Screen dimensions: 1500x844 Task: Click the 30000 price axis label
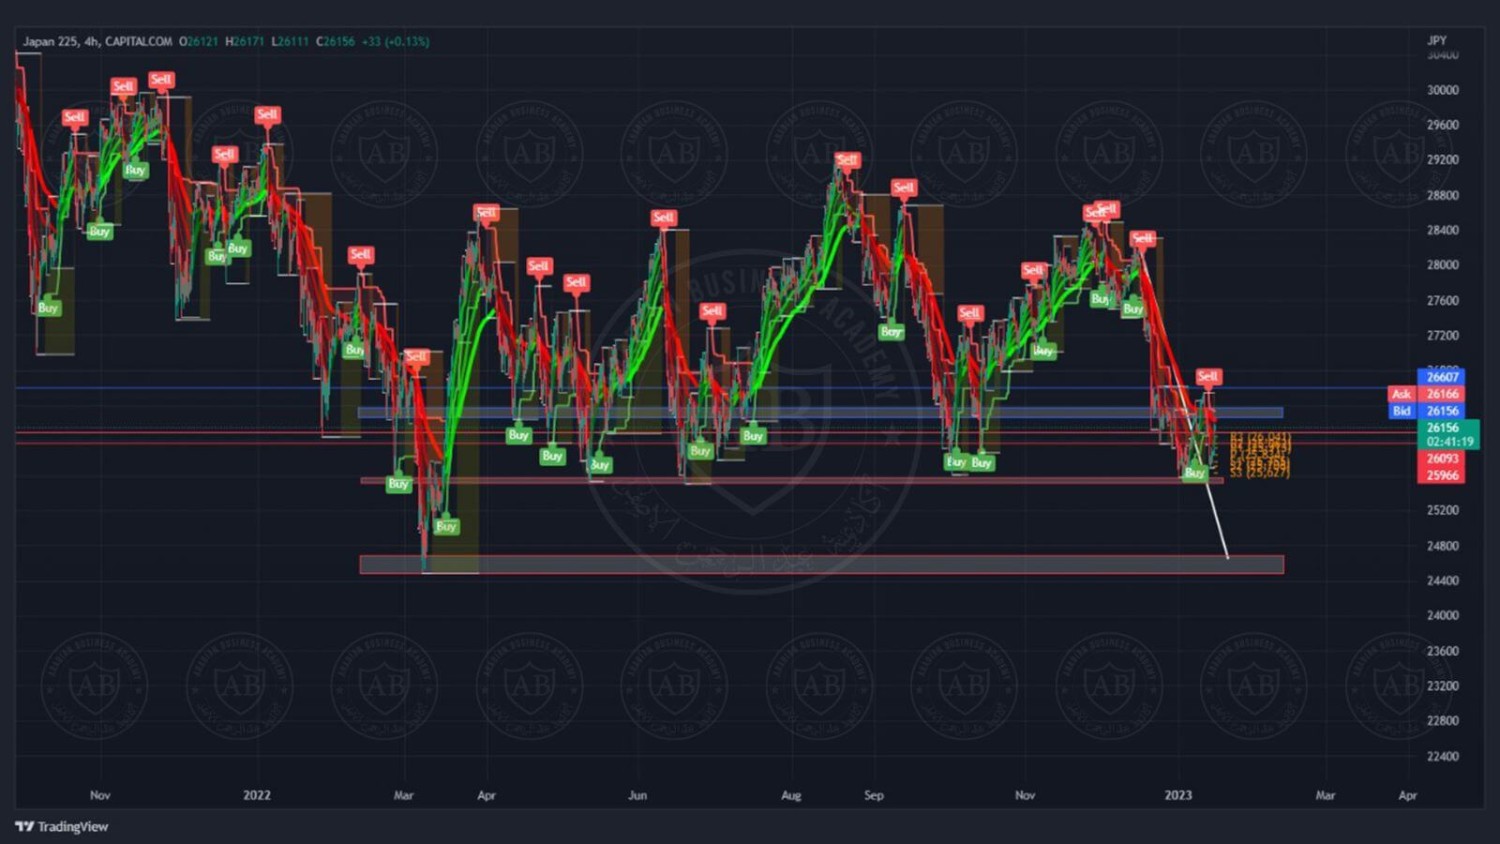(1442, 90)
